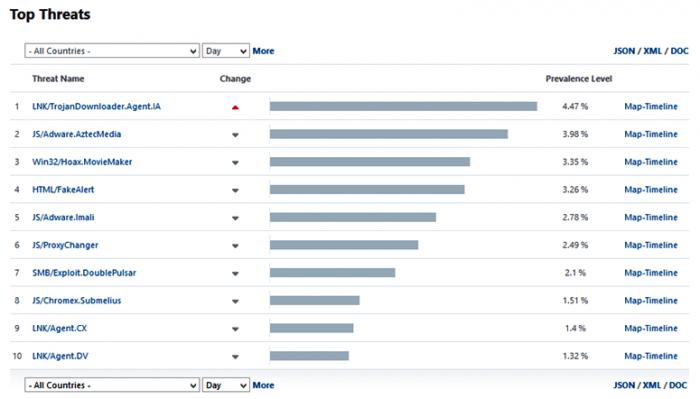Click the top More link

coord(263,51)
